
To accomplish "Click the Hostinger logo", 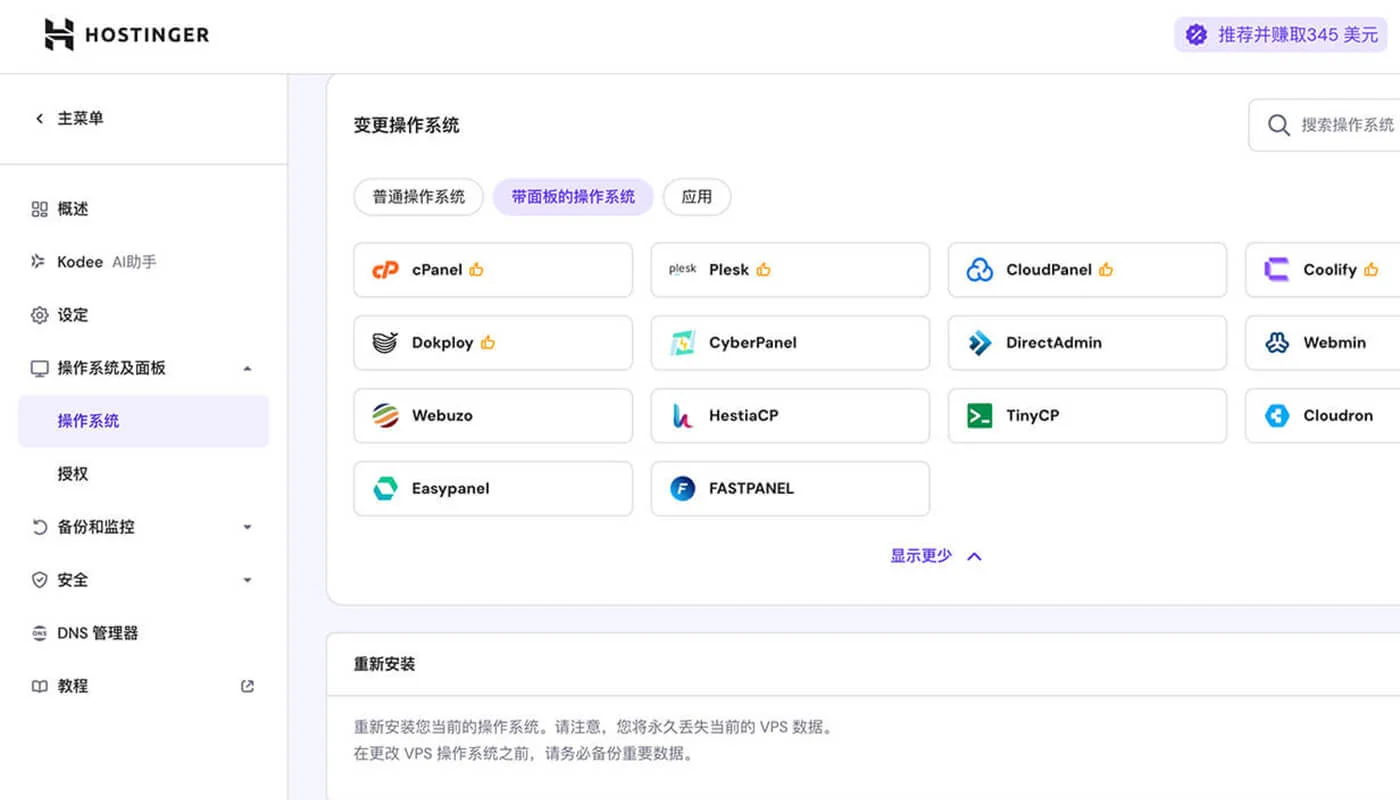I will pos(125,34).
